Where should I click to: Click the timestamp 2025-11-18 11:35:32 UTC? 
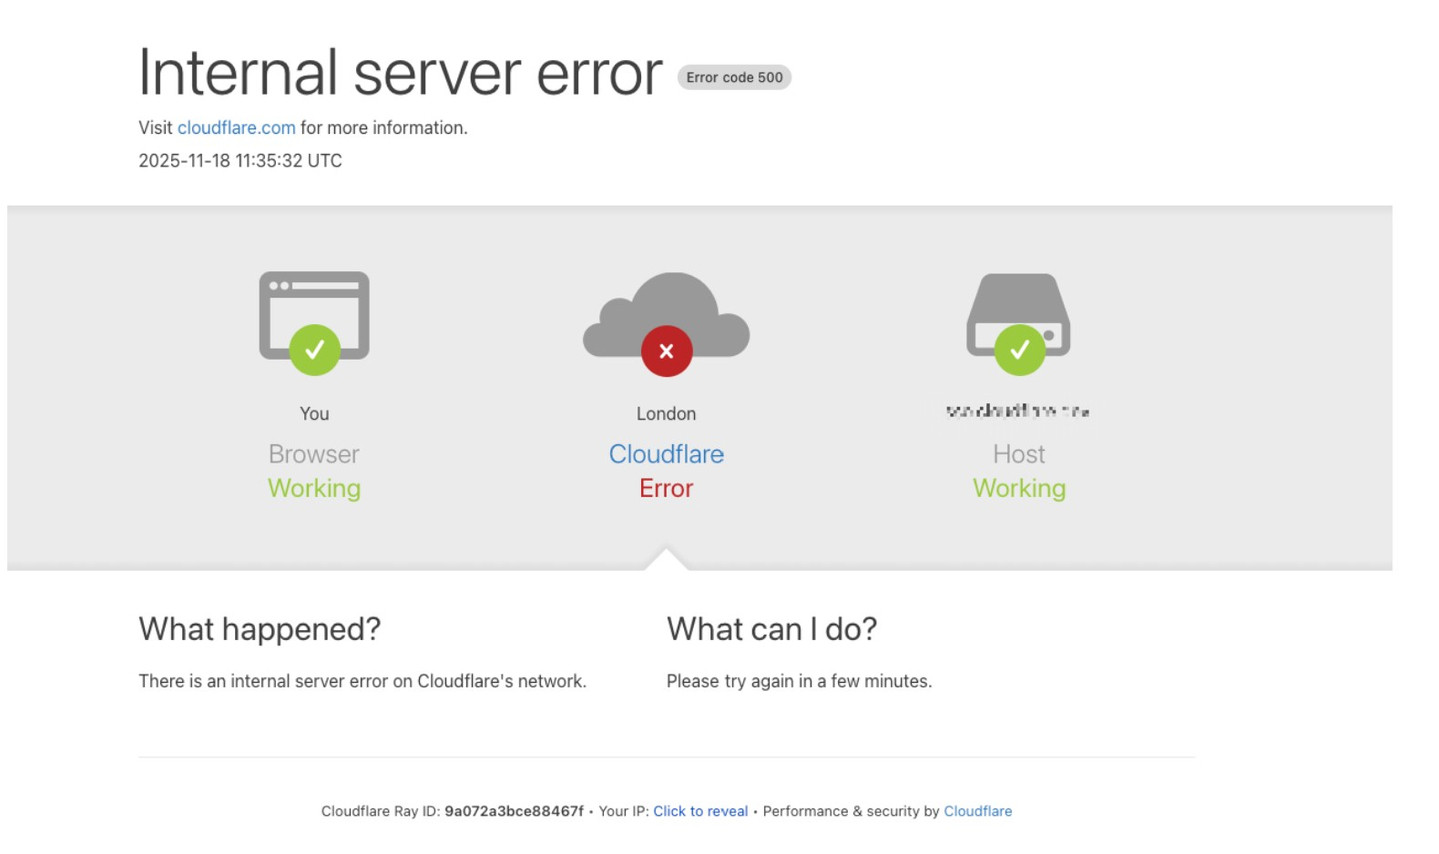click(240, 161)
